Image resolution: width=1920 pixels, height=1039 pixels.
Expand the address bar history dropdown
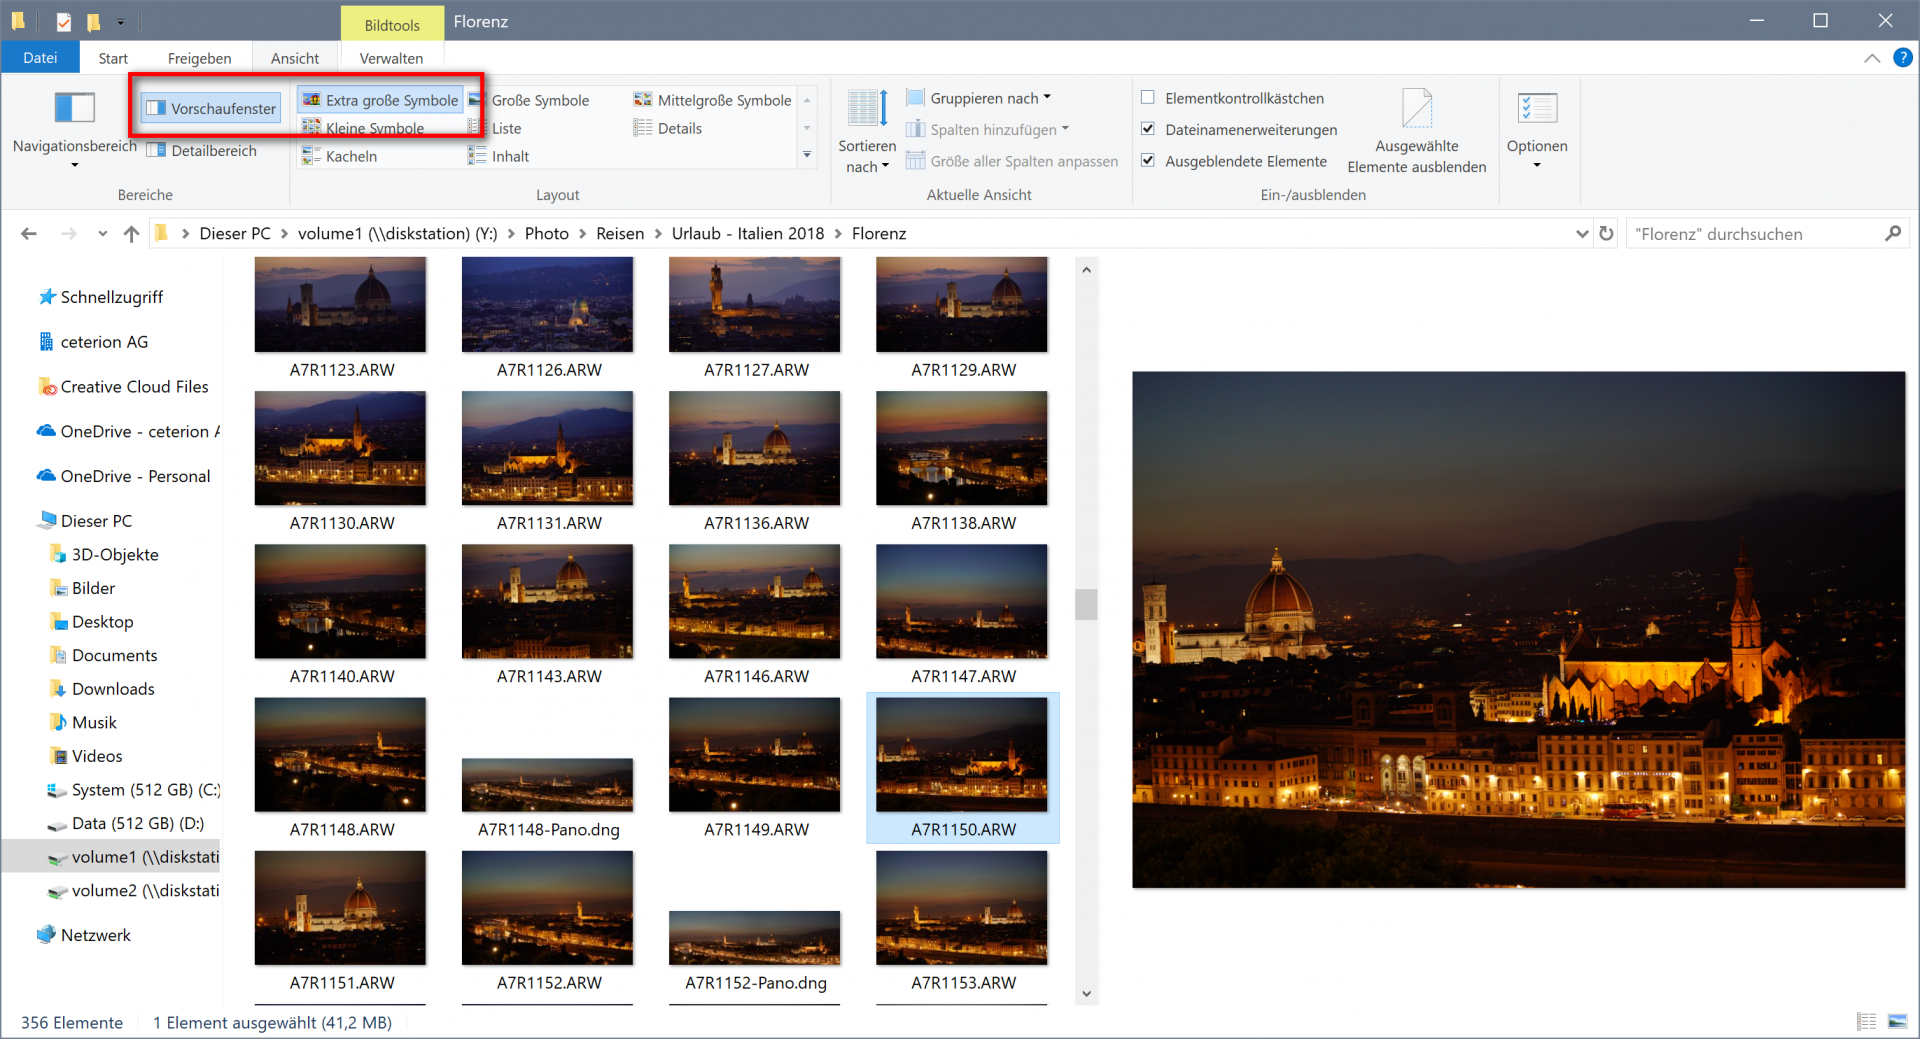pyautogui.click(x=1581, y=233)
